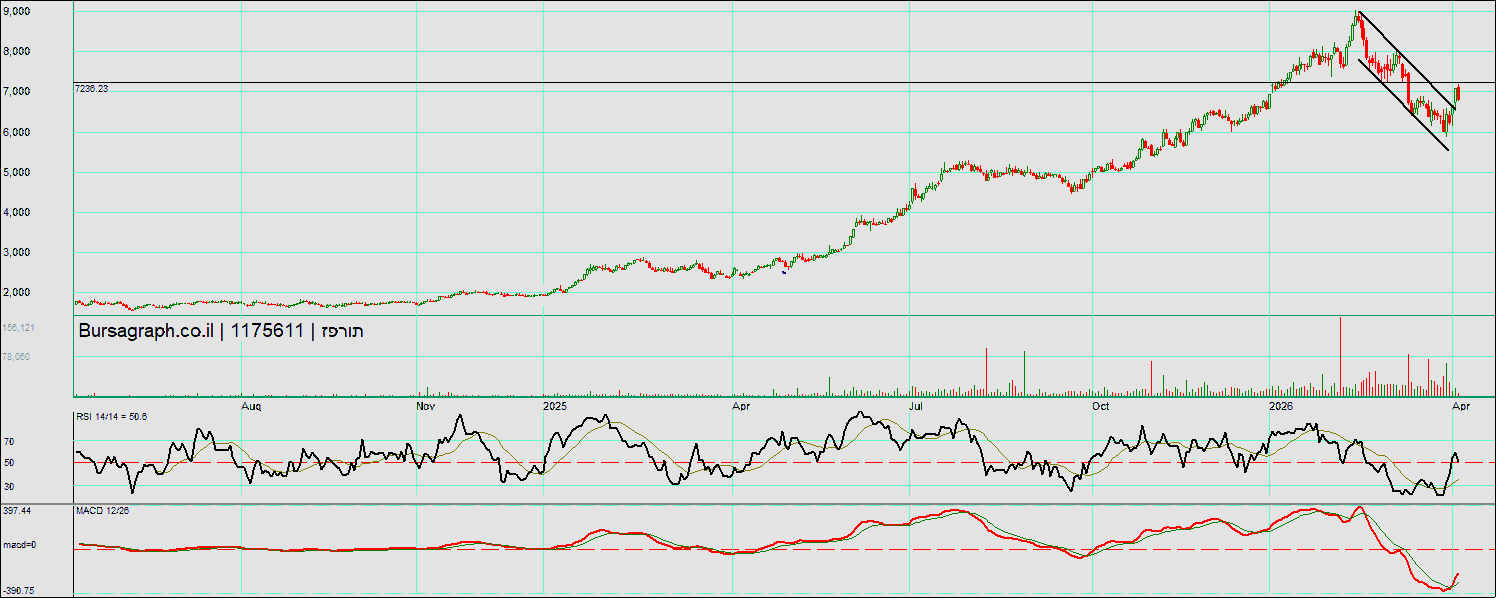Click the 4,000 price axis label
The width and height of the screenshot is (1496, 598).
[x=17, y=212]
